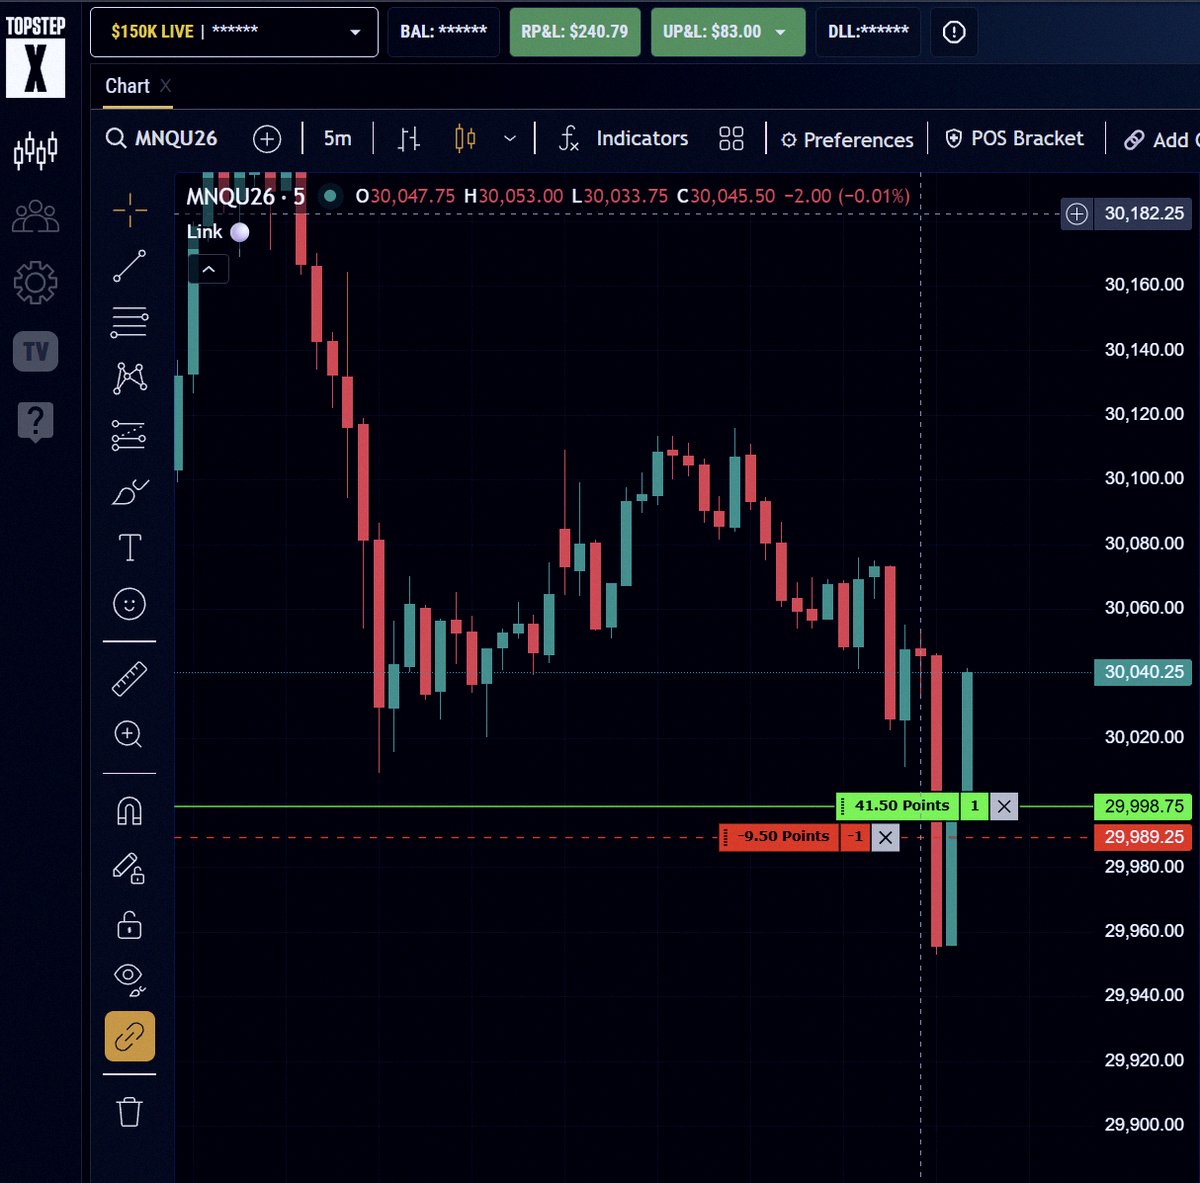Click the plus beside 30,182.25 price
This screenshot has height=1183, width=1200.
click(x=1077, y=213)
